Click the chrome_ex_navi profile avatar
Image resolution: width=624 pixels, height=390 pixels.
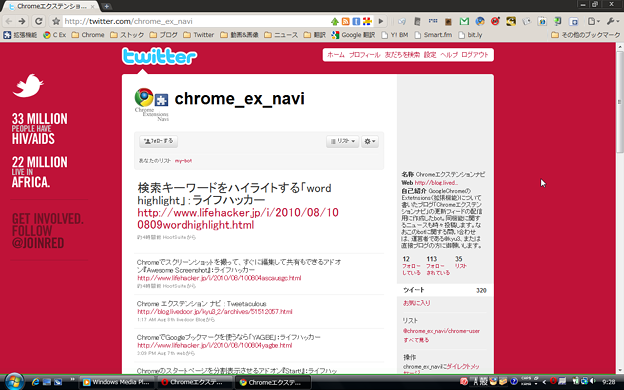(152, 104)
